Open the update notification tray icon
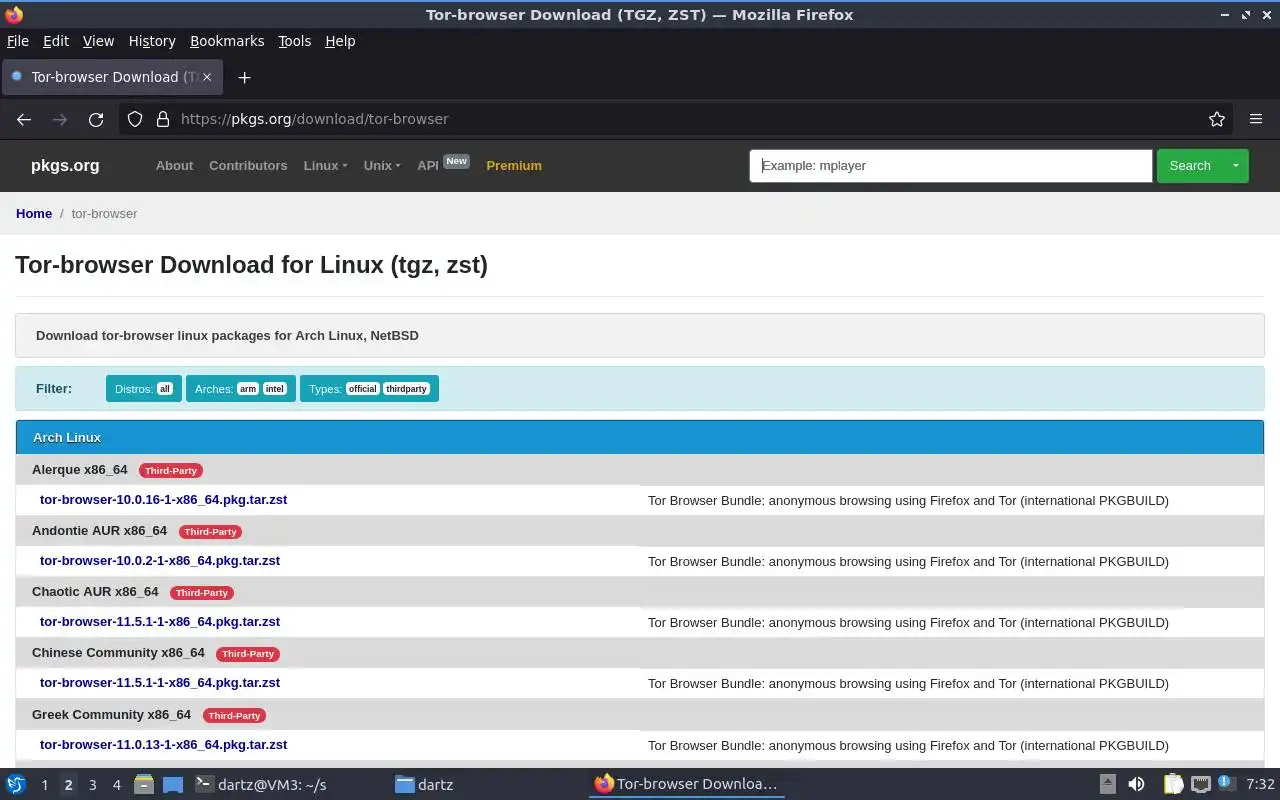Image resolution: width=1280 pixels, height=800 pixels. coord(1227,783)
